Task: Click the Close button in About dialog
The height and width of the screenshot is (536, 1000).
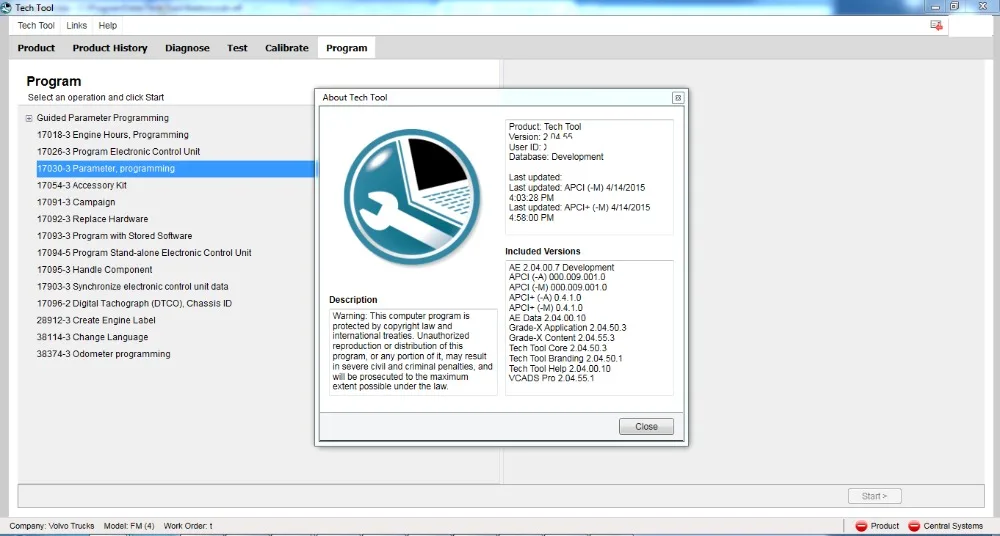Action: click(x=646, y=427)
